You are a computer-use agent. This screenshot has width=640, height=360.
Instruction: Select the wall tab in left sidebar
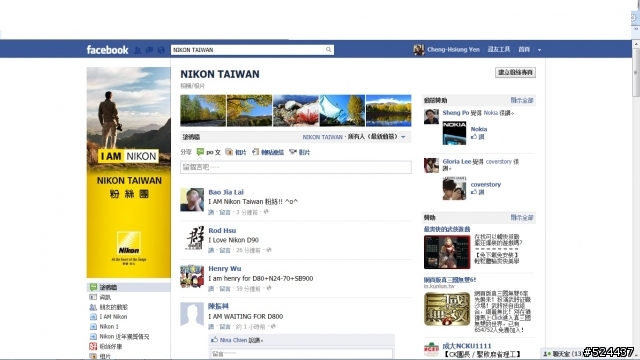point(129,287)
